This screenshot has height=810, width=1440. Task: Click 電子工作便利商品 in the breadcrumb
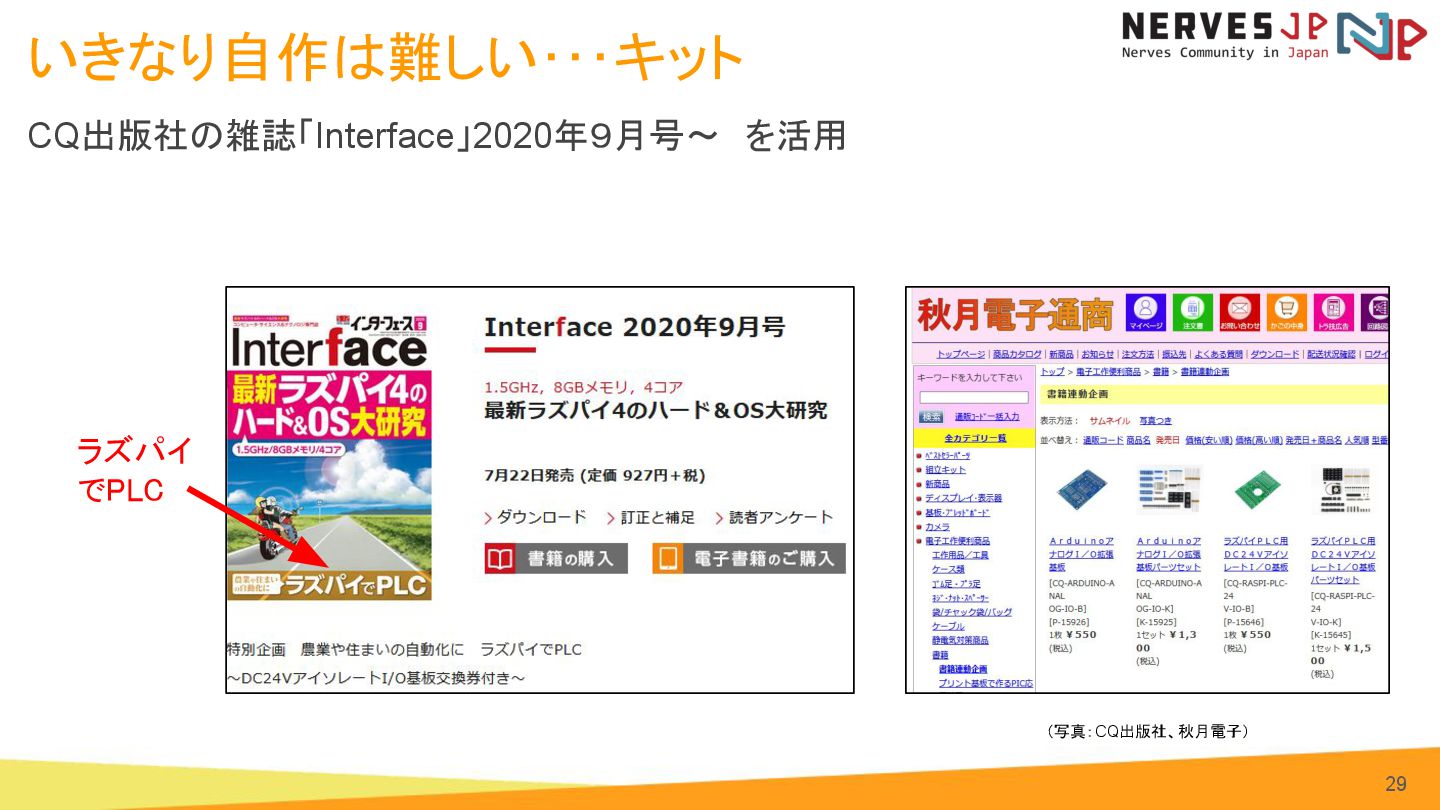1109,371
